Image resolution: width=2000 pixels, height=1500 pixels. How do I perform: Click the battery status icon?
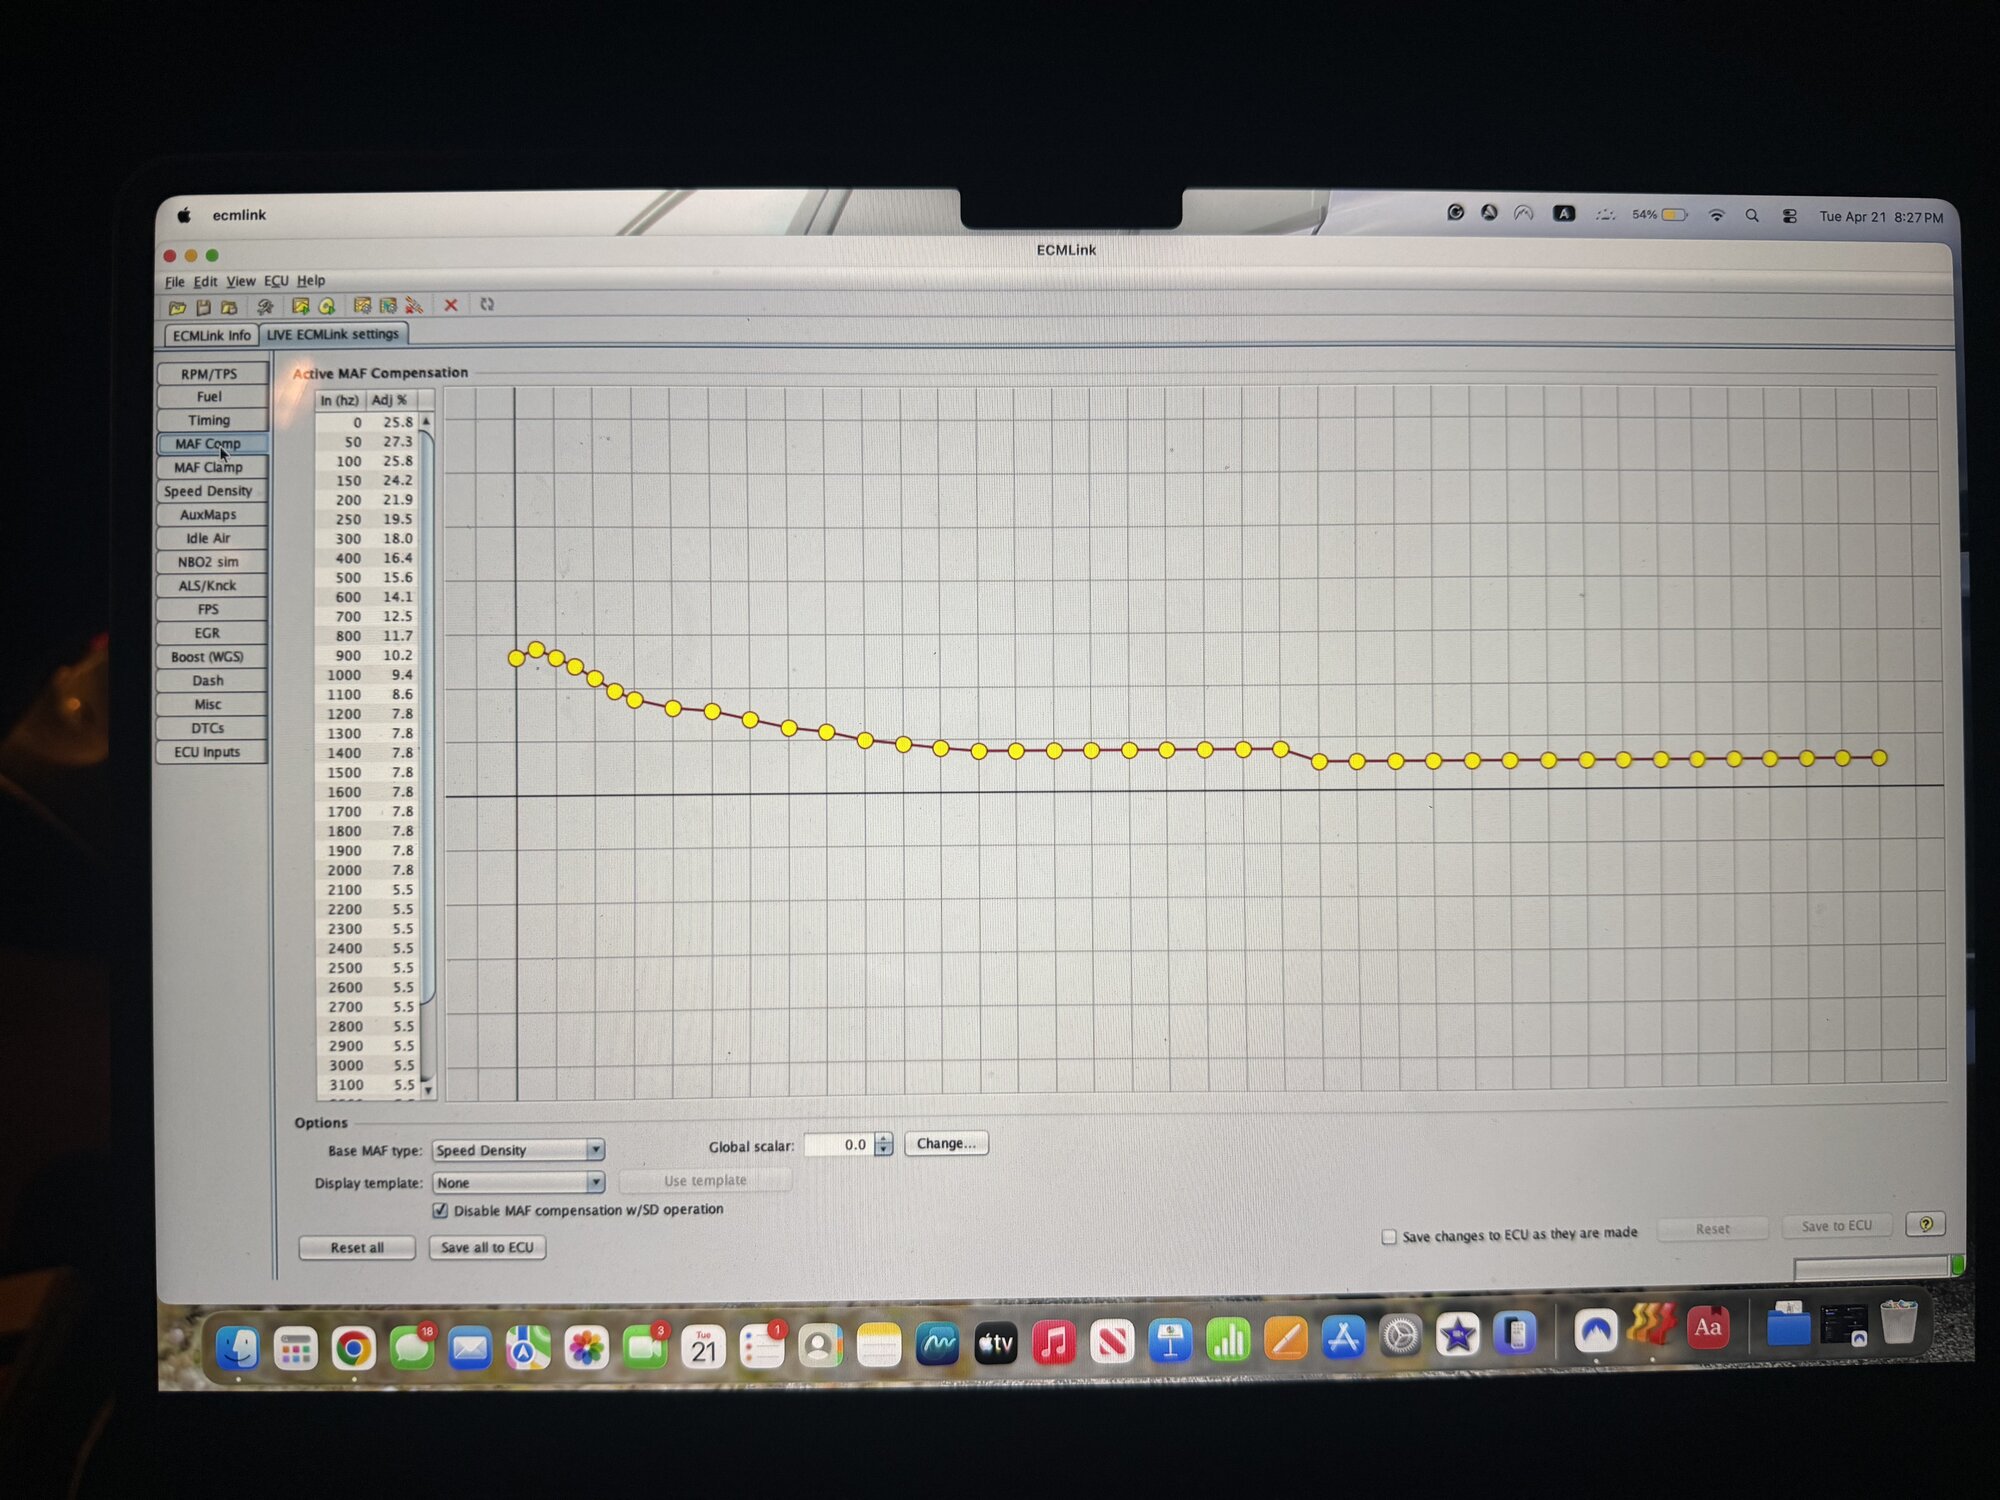coord(1675,215)
